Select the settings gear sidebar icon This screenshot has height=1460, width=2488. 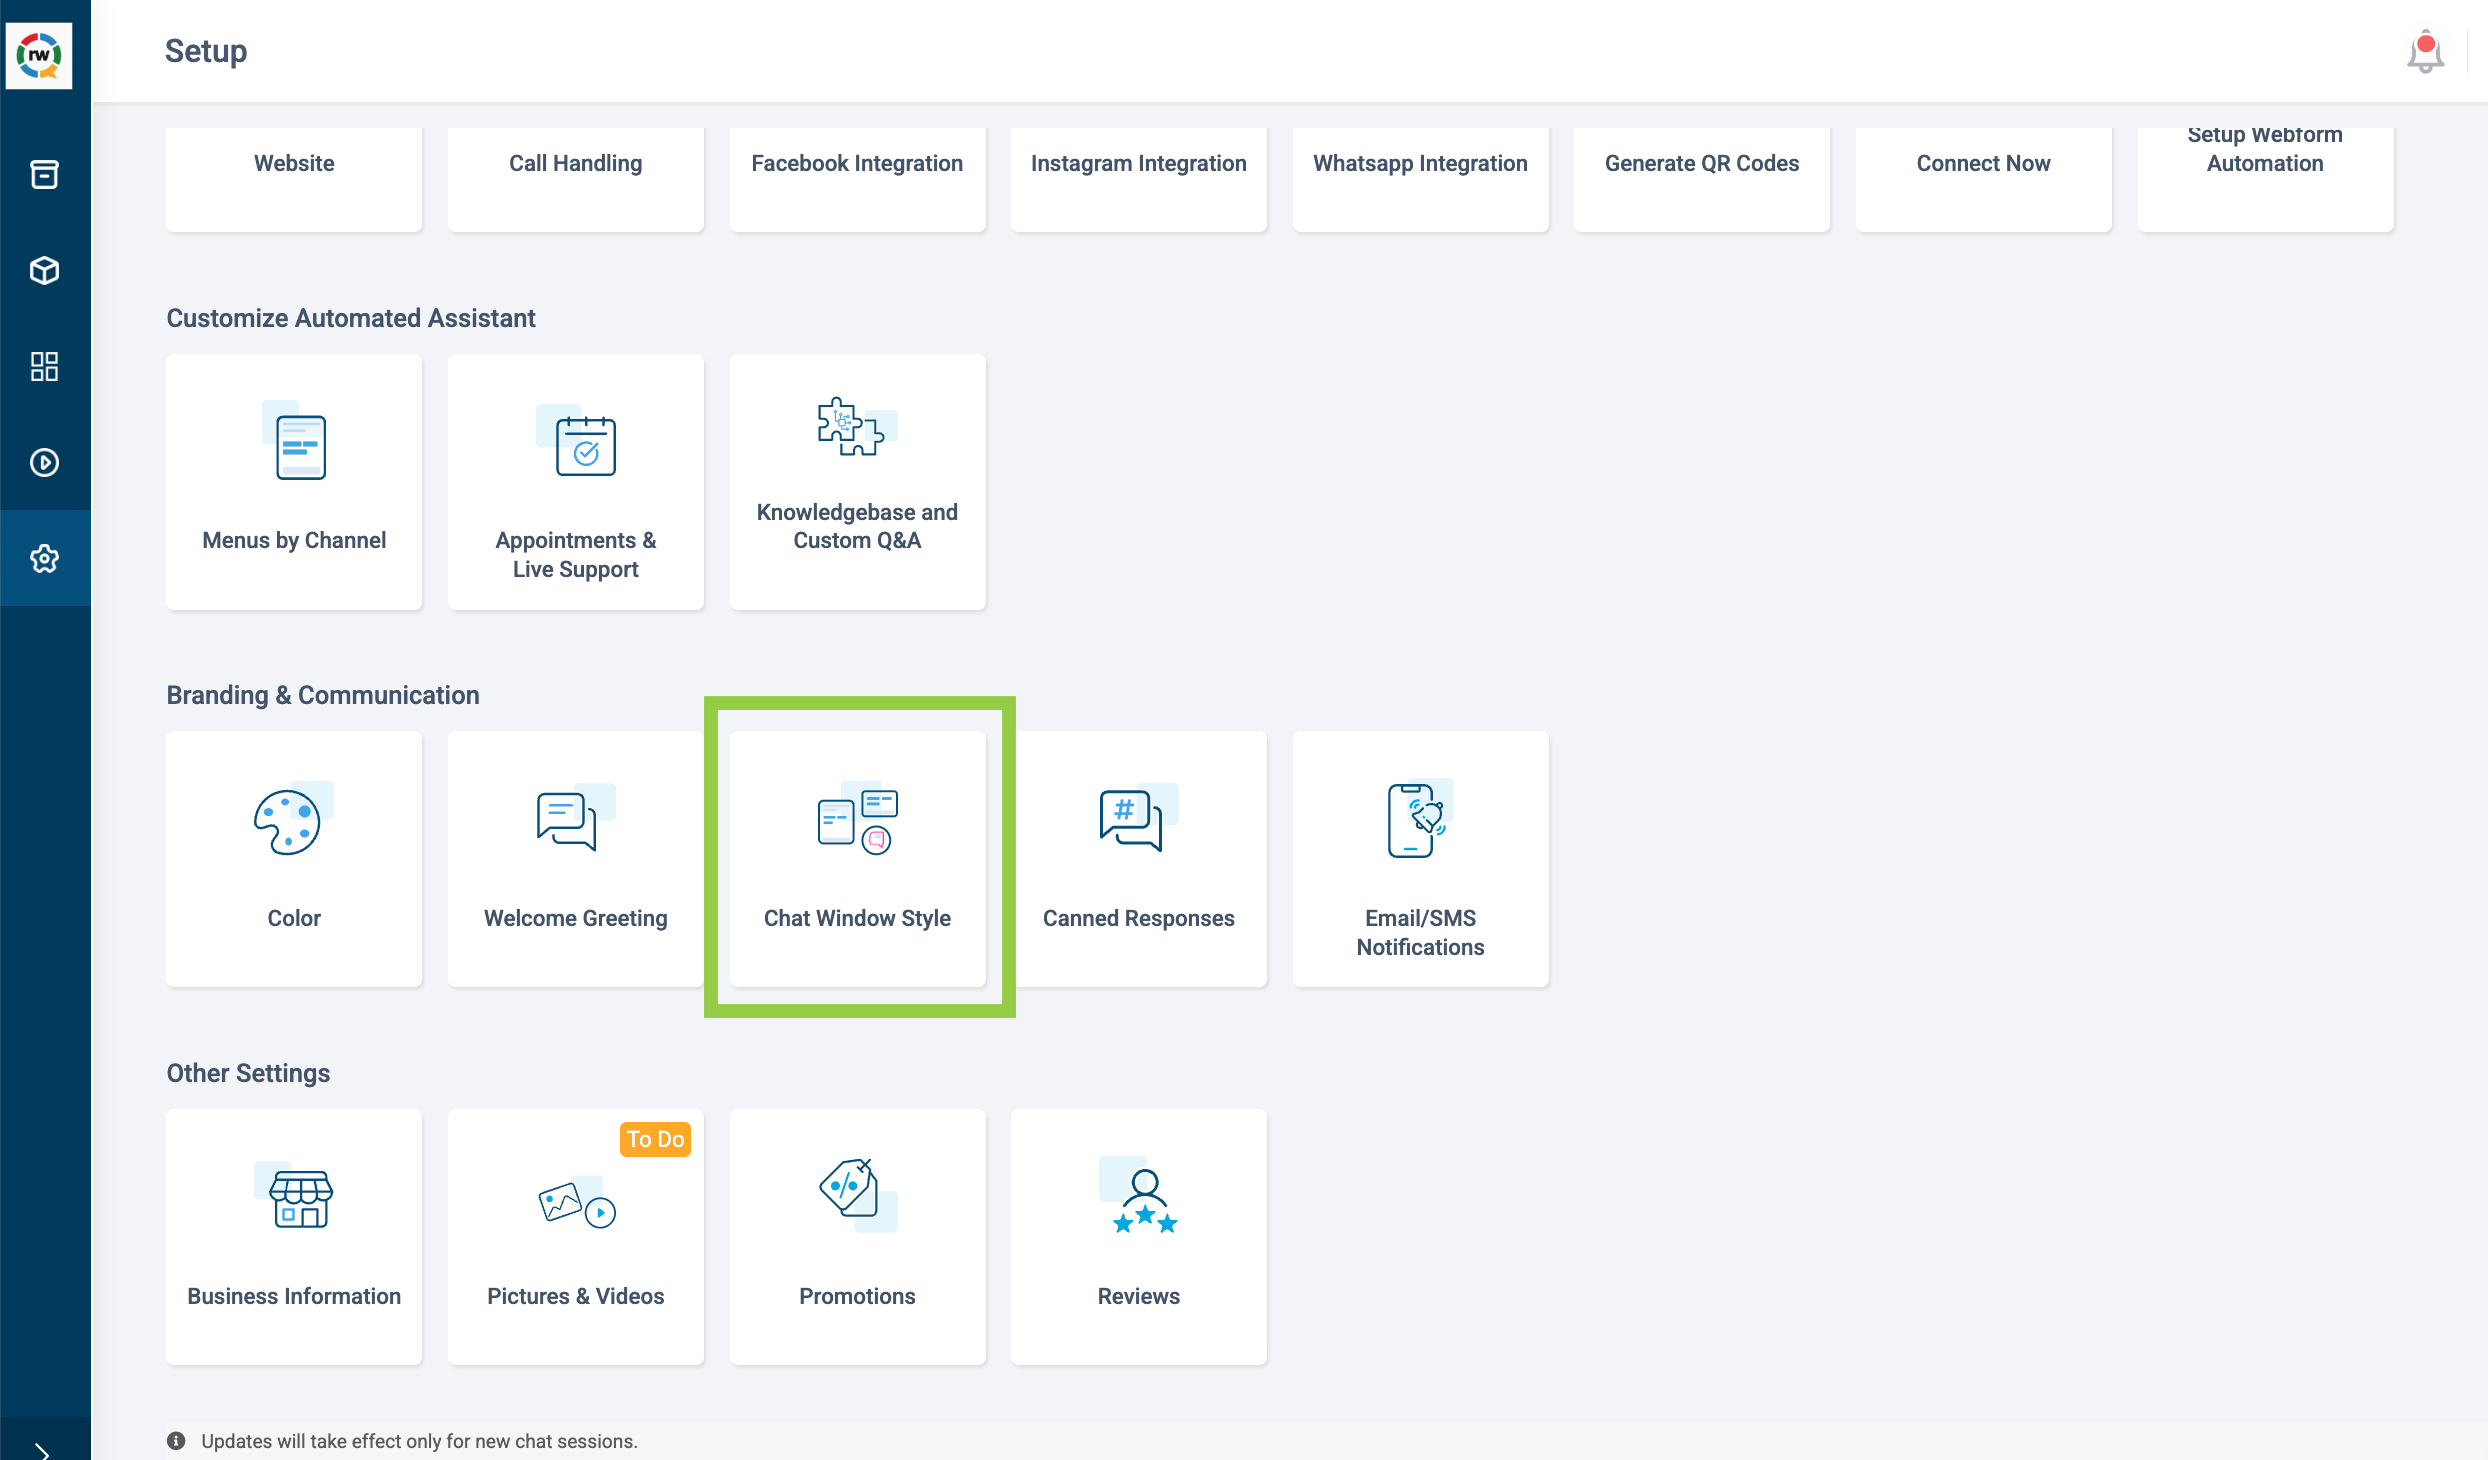tap(44, 558)
